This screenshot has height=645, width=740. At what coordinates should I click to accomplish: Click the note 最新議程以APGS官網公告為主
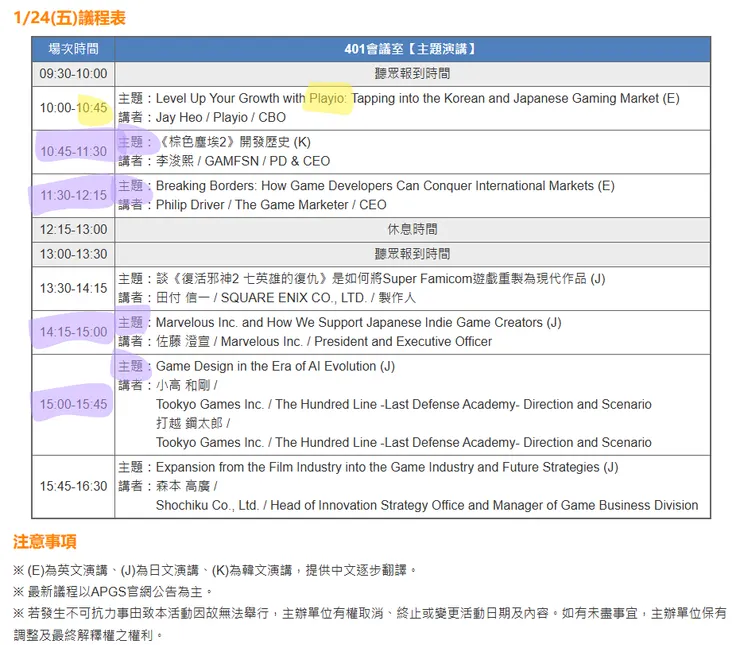point(113,591)
